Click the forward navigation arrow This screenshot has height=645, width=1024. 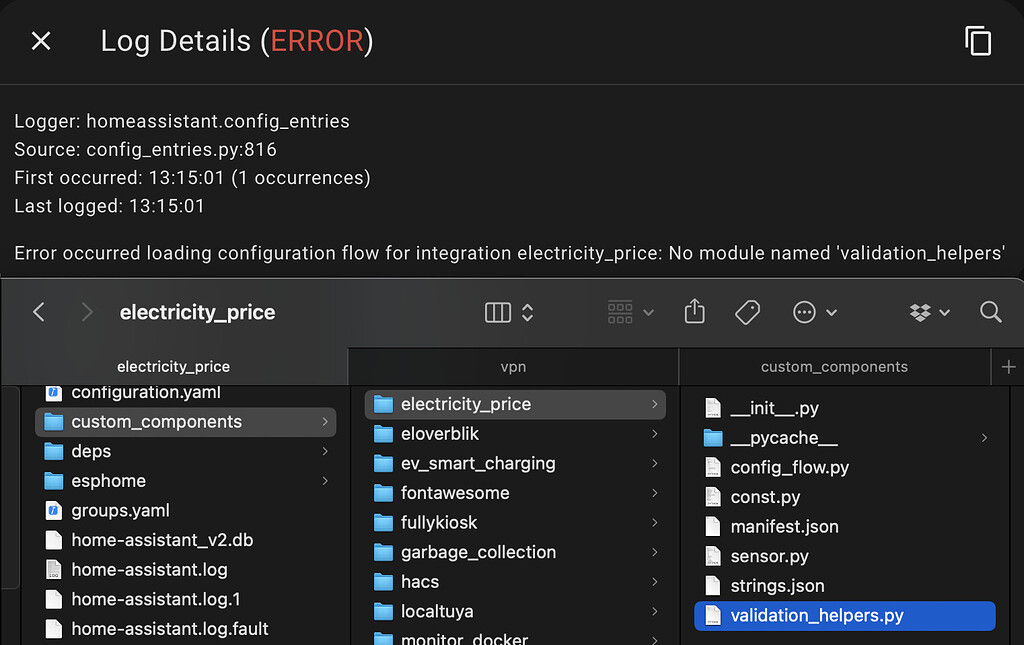pyautogui.click(x=86, y=312)
